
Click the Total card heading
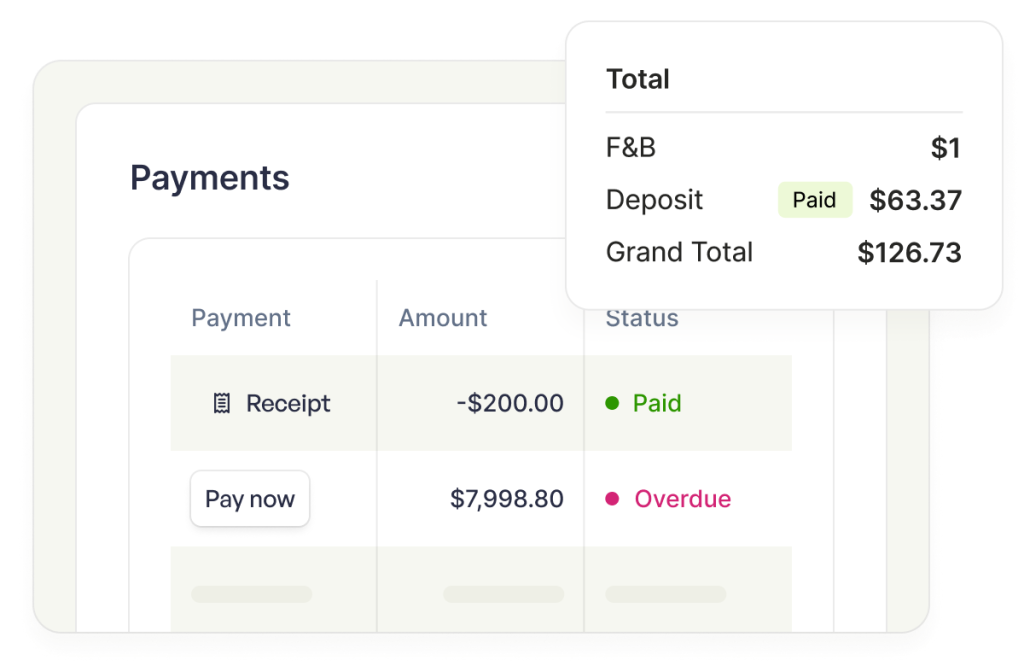click(638, 80)
